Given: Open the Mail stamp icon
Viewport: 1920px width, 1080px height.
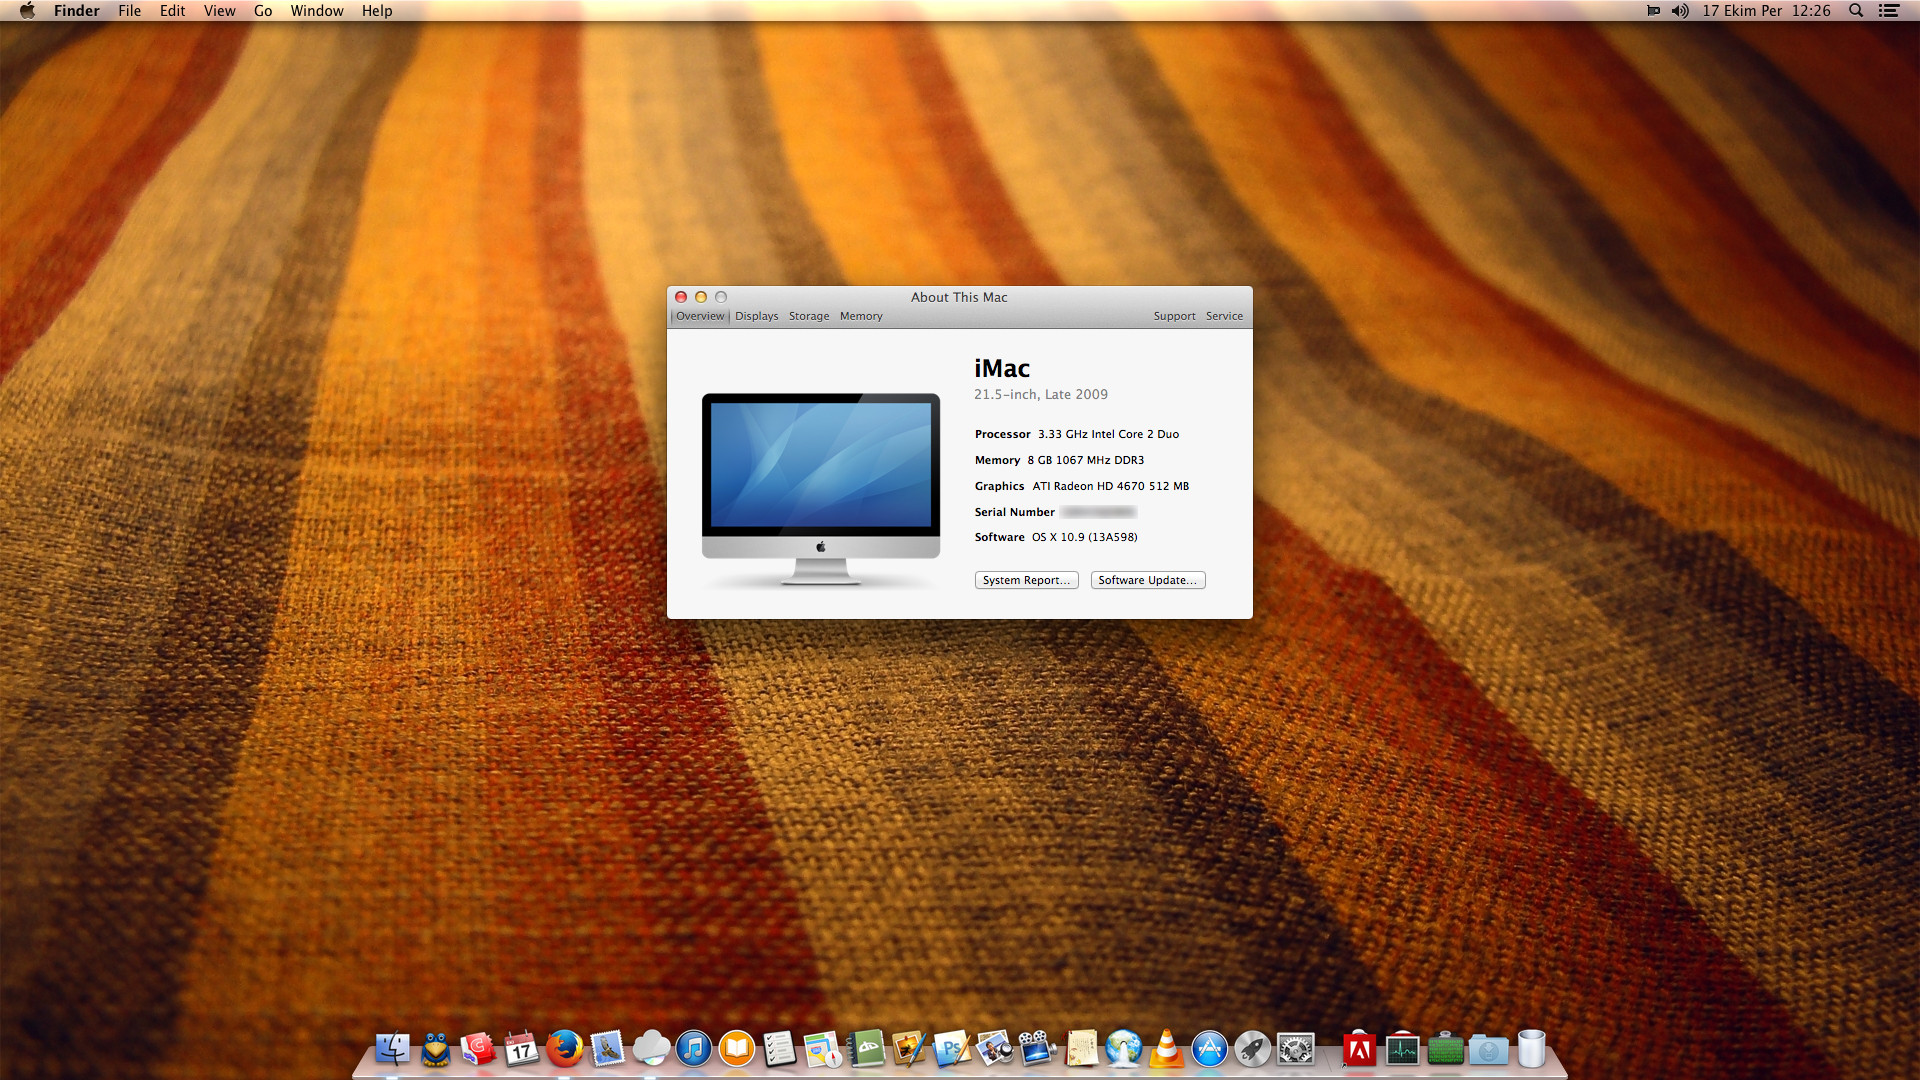Looking at the screenshot, I should pyautogui.click(x=608, y=1049).
